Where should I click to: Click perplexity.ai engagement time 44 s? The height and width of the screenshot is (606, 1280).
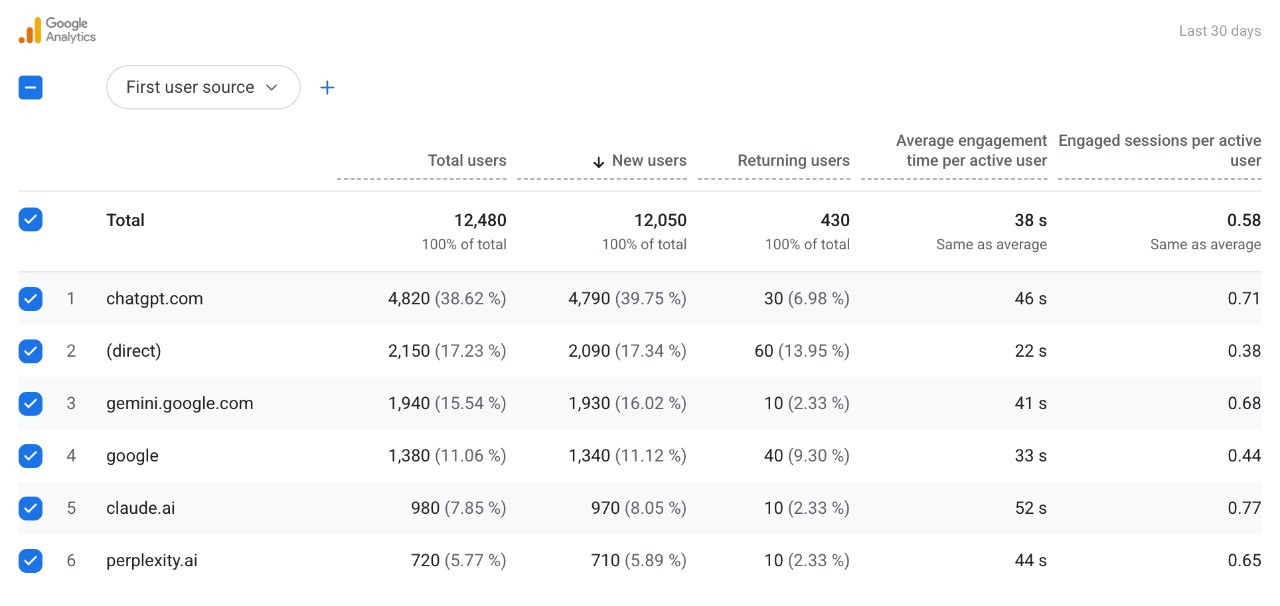pyautogui.click(x=1031, y=560)
